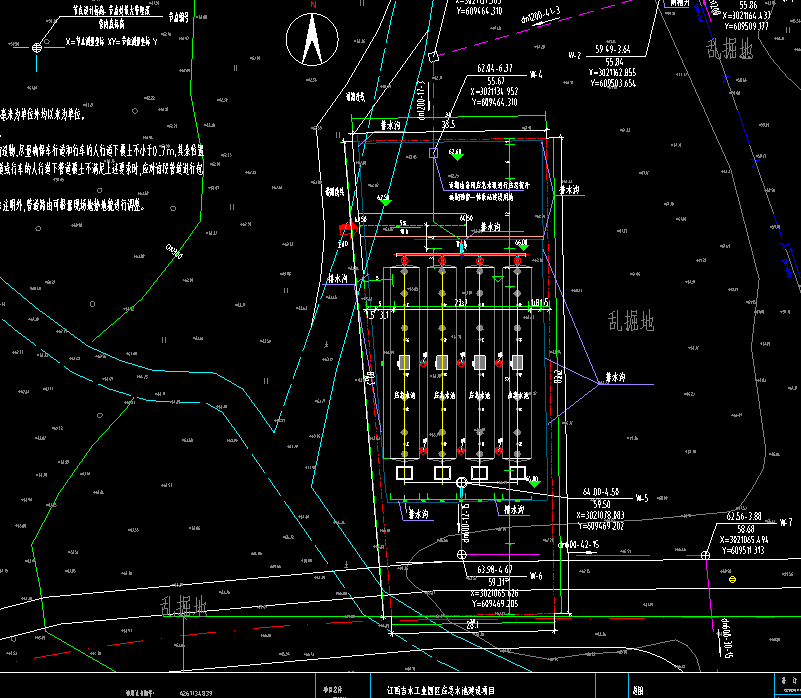Select the red entrance arrow on the site's west edge
The width and height of the screenshot is (801, 698).
point(347,228)
